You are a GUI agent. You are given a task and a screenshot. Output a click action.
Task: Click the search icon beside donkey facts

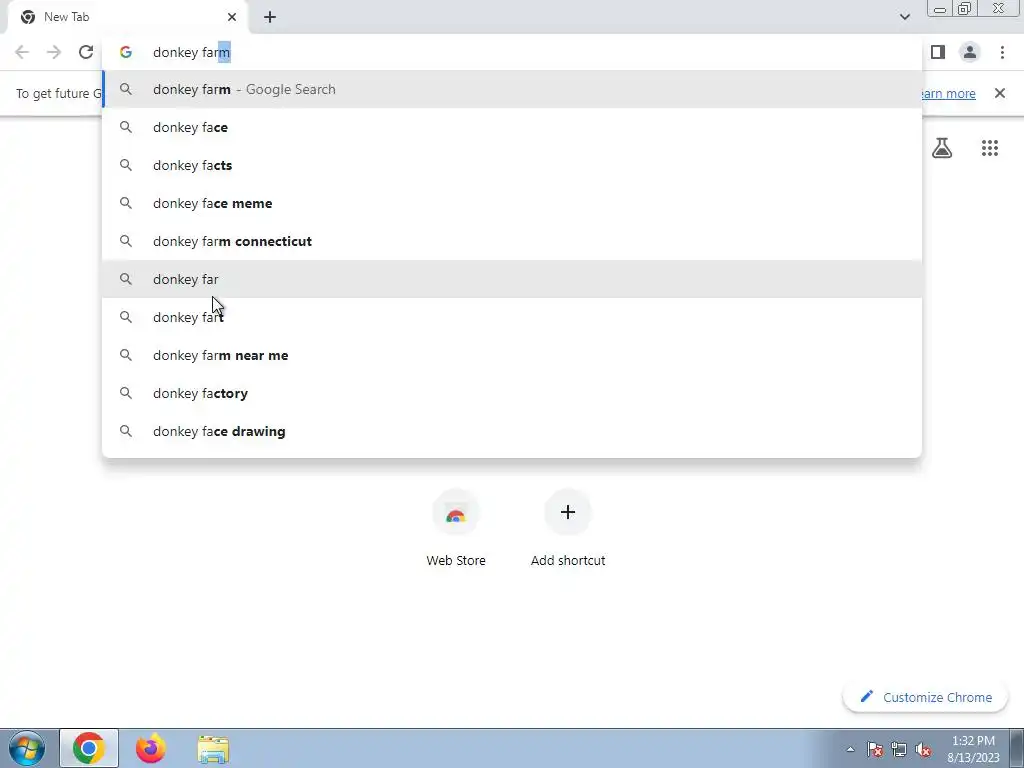pyautogui.click(x=126, y=165)
